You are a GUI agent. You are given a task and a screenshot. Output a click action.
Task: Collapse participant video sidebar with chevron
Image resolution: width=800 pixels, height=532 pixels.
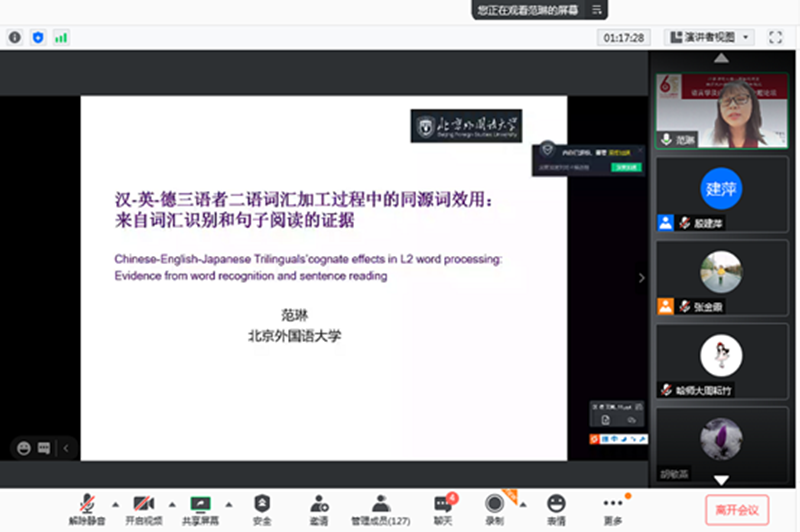coord(642,278)
